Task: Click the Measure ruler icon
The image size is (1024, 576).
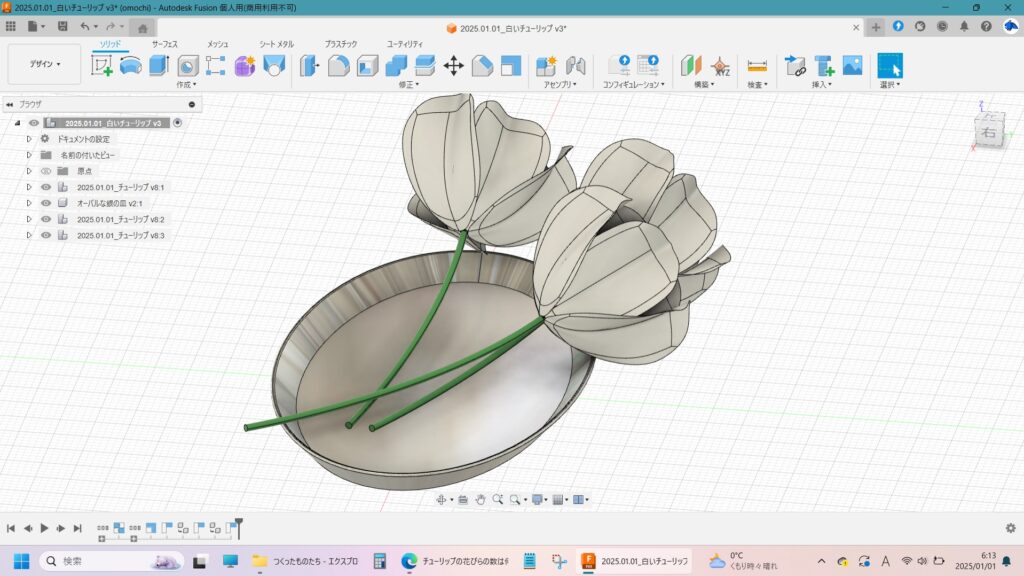Action: [757, 66]
